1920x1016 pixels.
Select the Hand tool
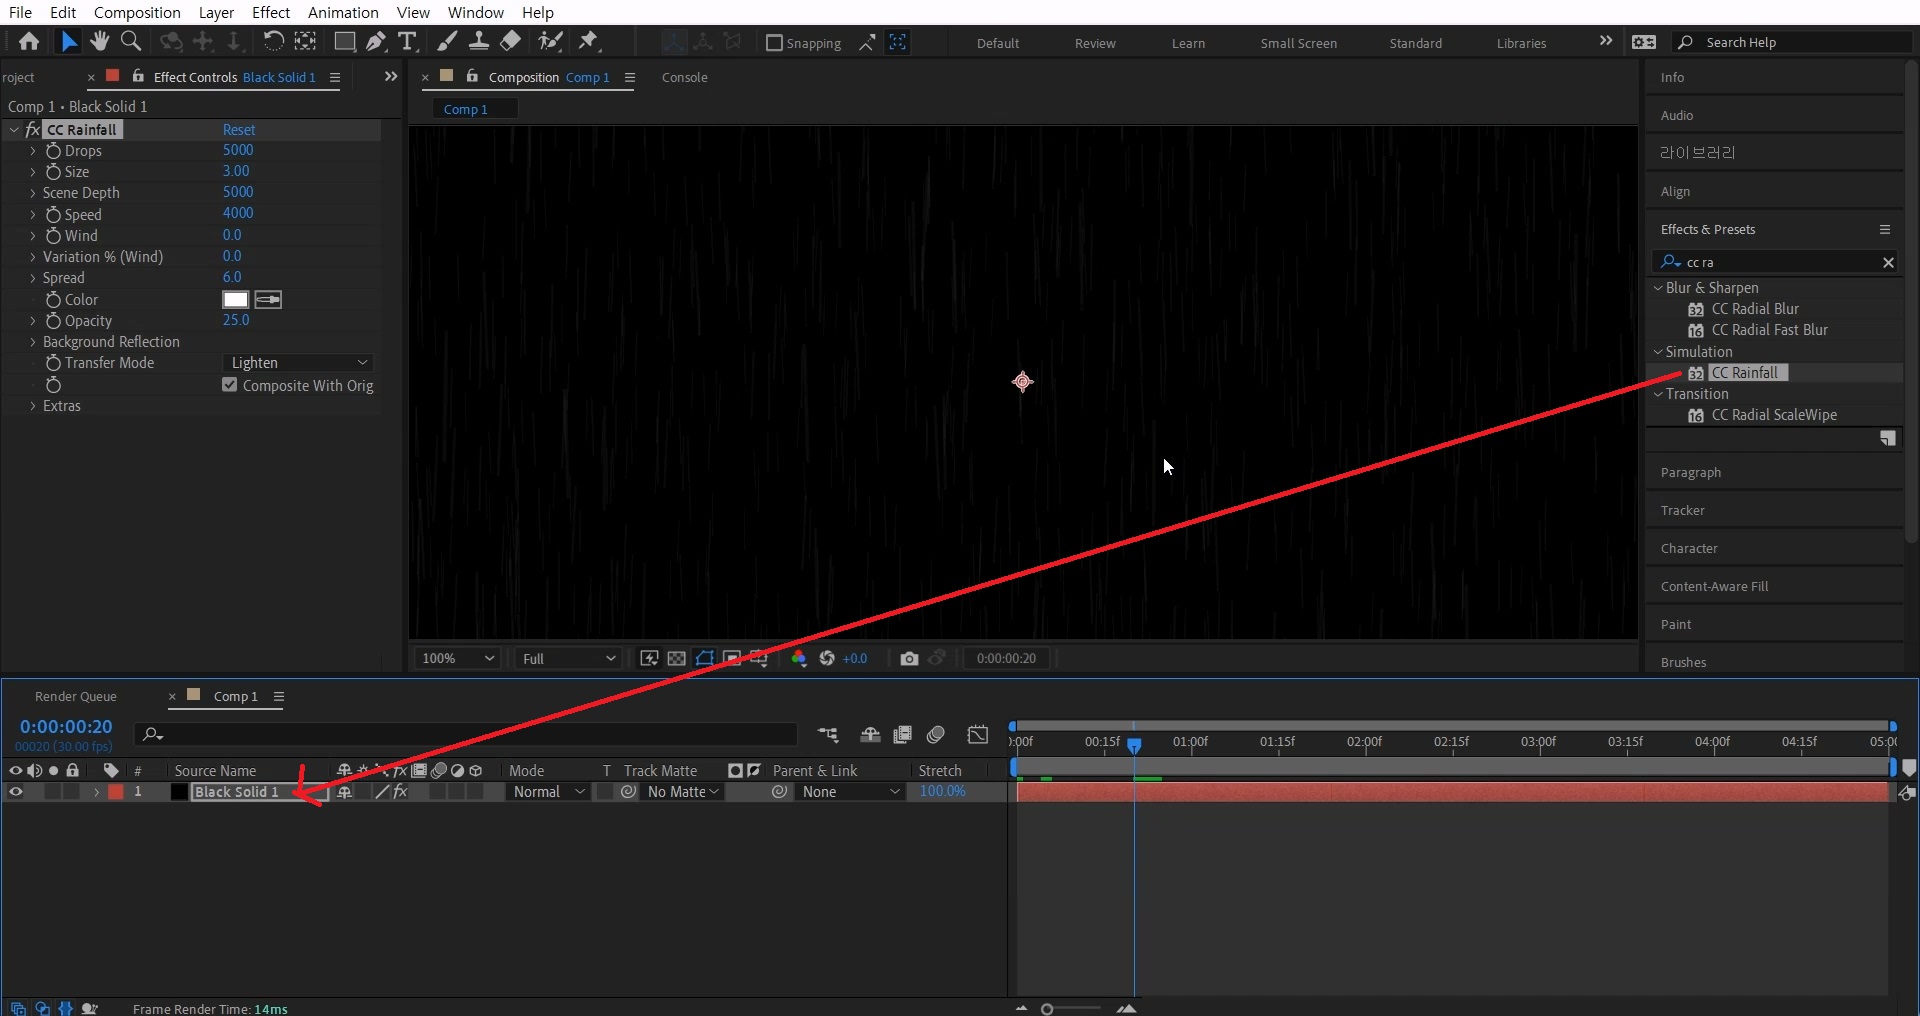click(x=99, y=42)
